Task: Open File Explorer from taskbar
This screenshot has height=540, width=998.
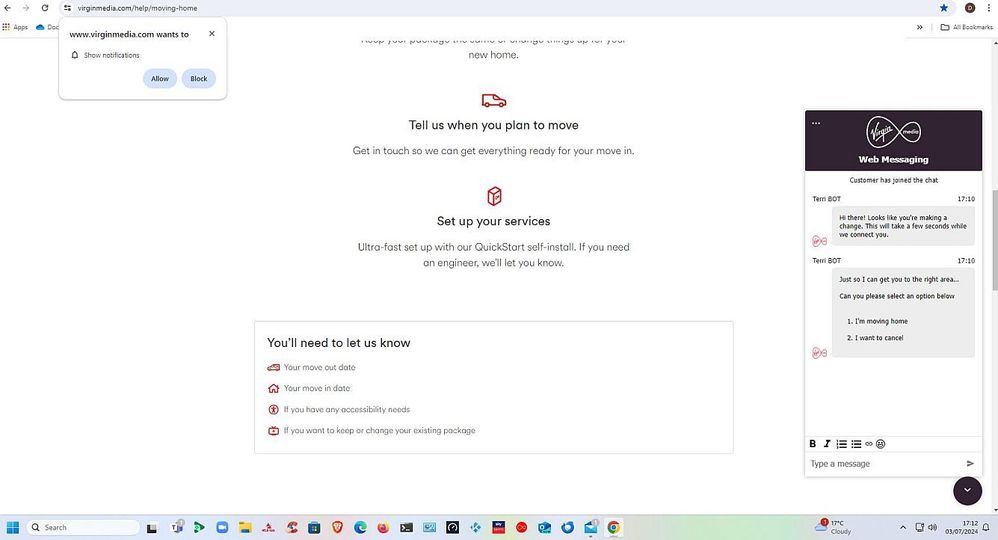Action: [245, 527]
